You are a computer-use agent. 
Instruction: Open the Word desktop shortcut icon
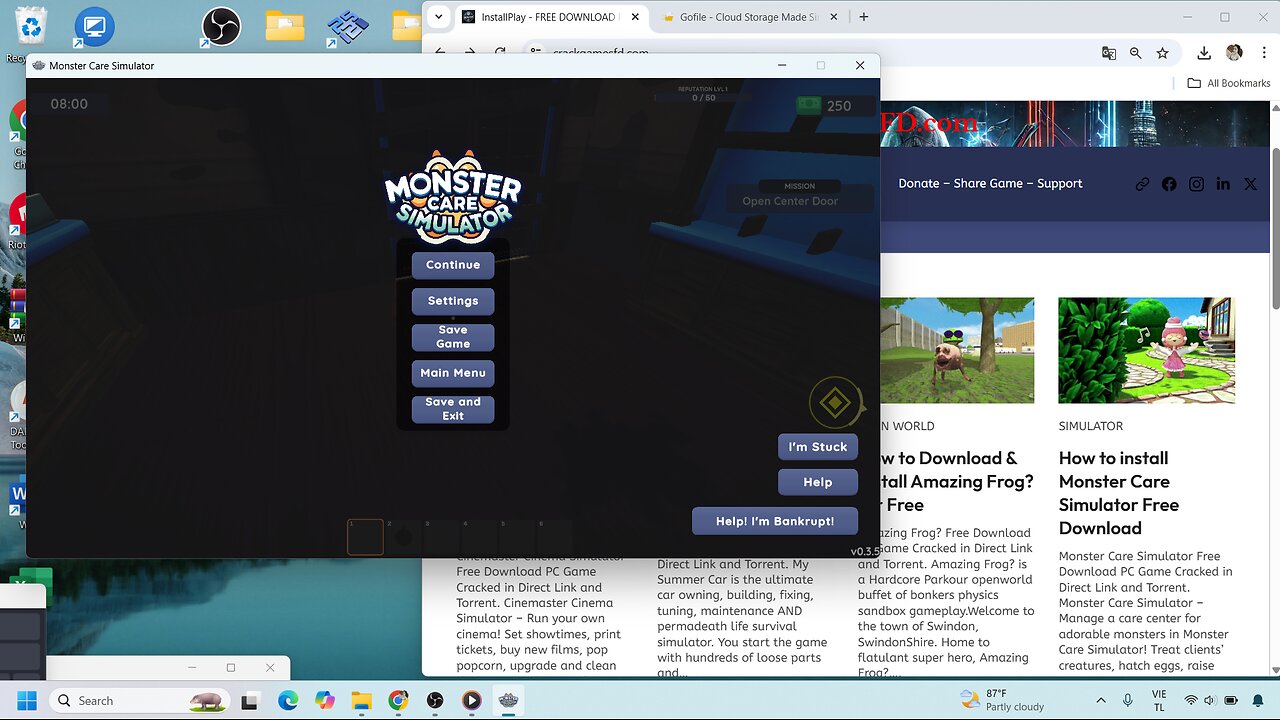click(x=17, y=496)
